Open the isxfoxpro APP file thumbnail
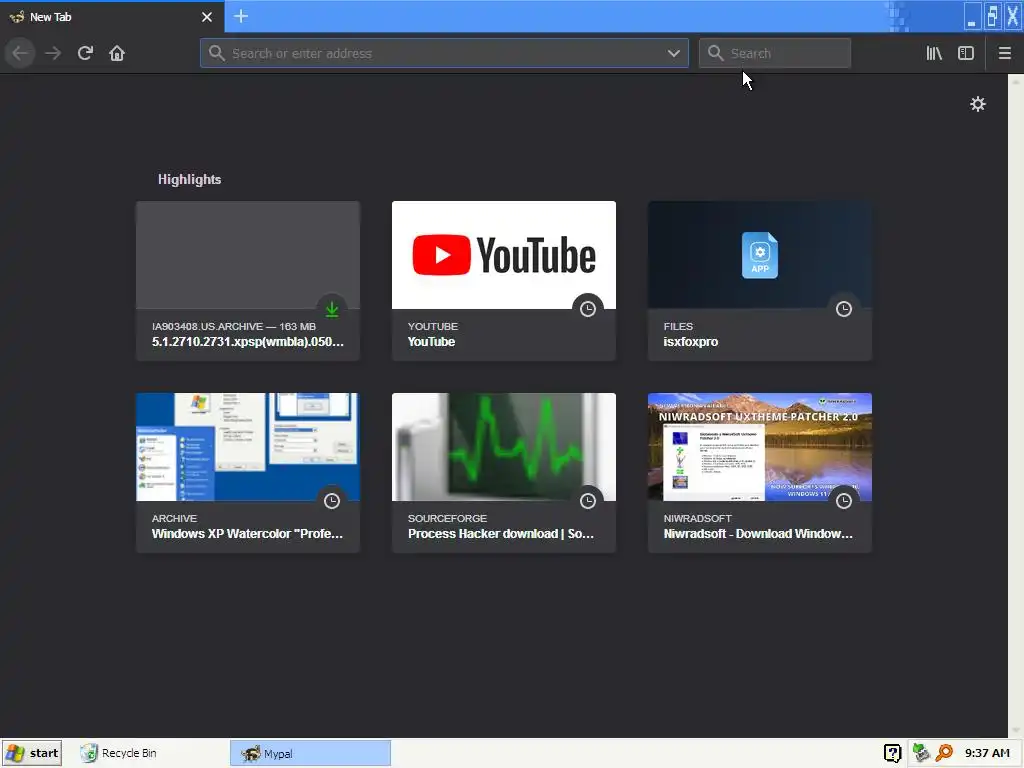This screenshot has width=1024, height=768. [760, 255]
